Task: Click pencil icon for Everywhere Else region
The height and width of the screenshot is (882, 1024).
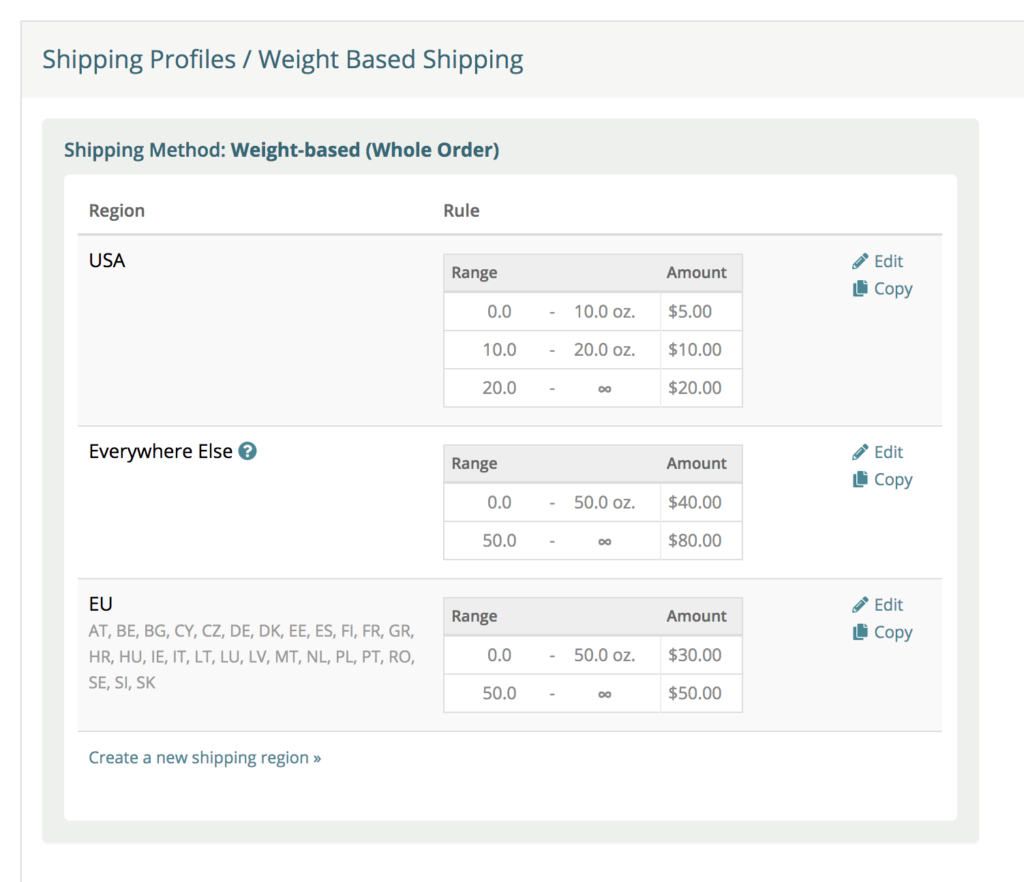Action: (860, 452)
